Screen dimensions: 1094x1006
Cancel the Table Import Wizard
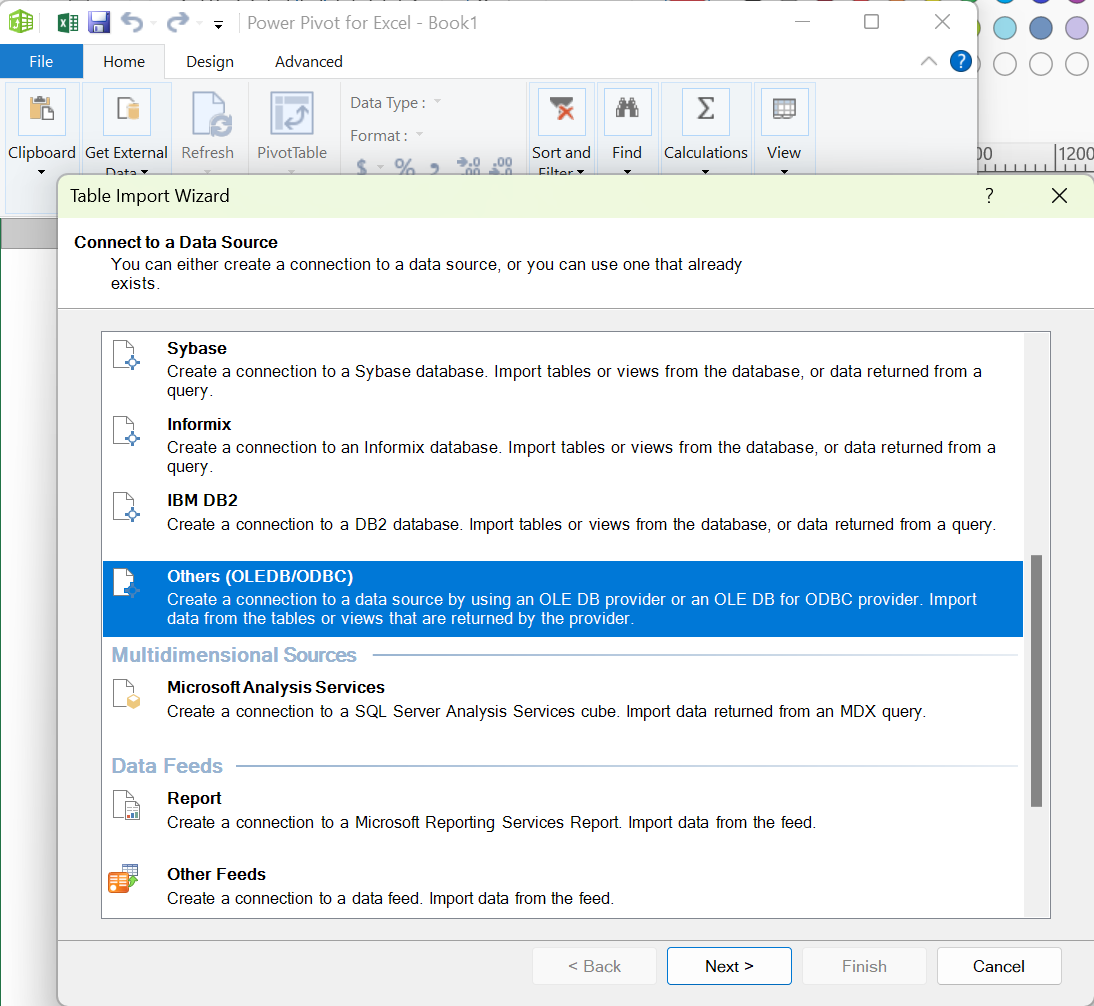998,966
